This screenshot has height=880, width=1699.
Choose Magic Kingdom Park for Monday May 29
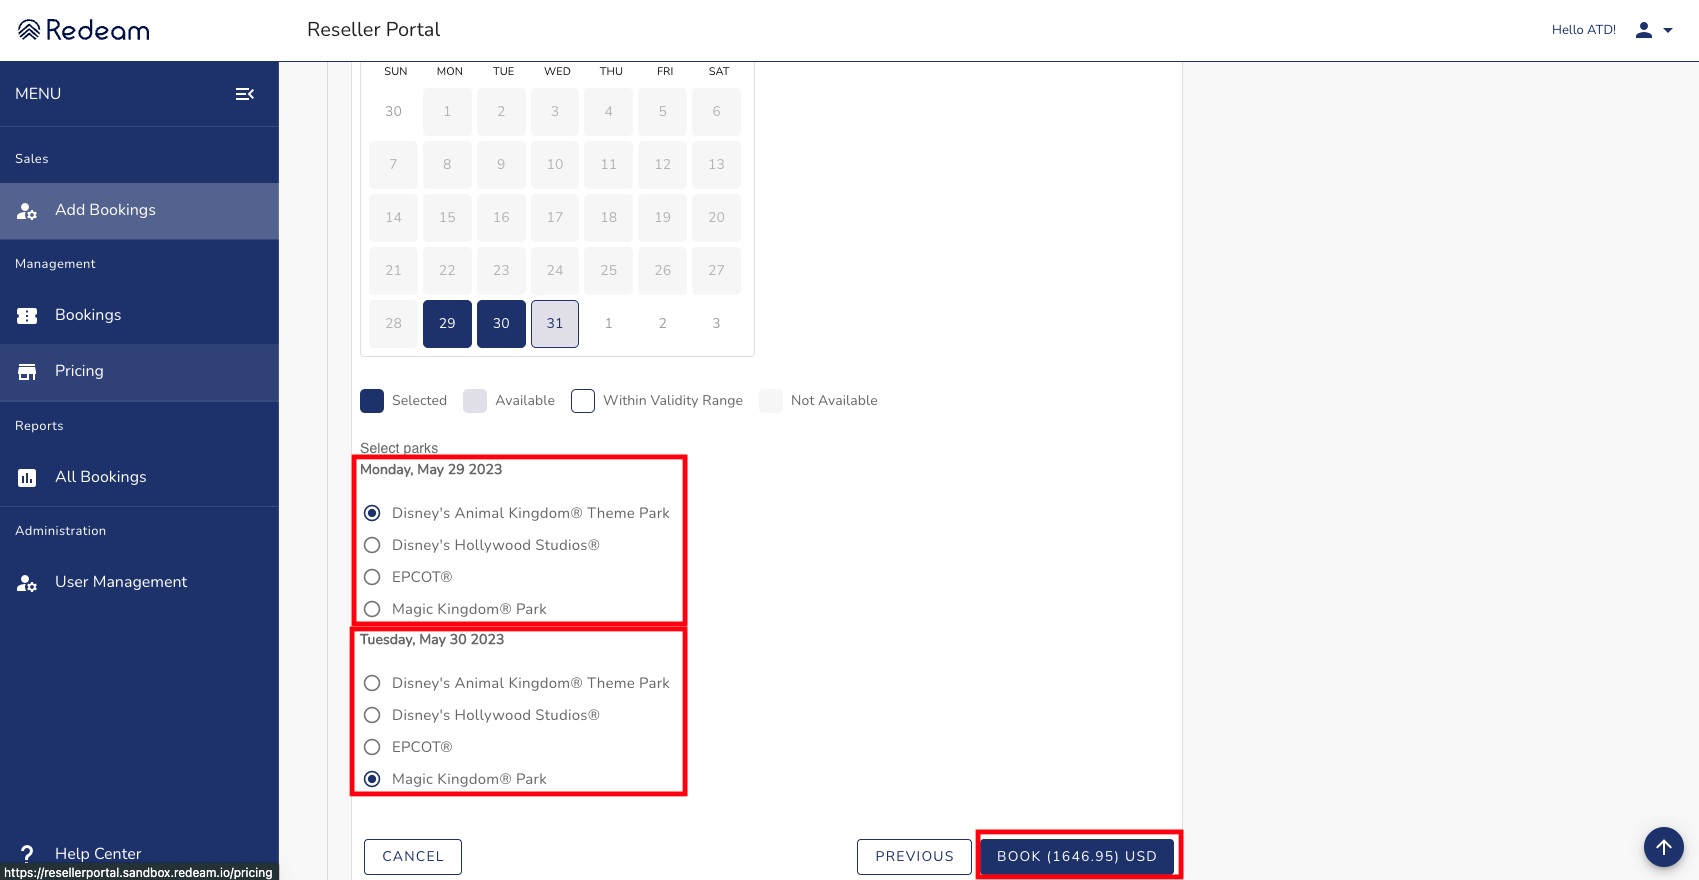(372, 609)
